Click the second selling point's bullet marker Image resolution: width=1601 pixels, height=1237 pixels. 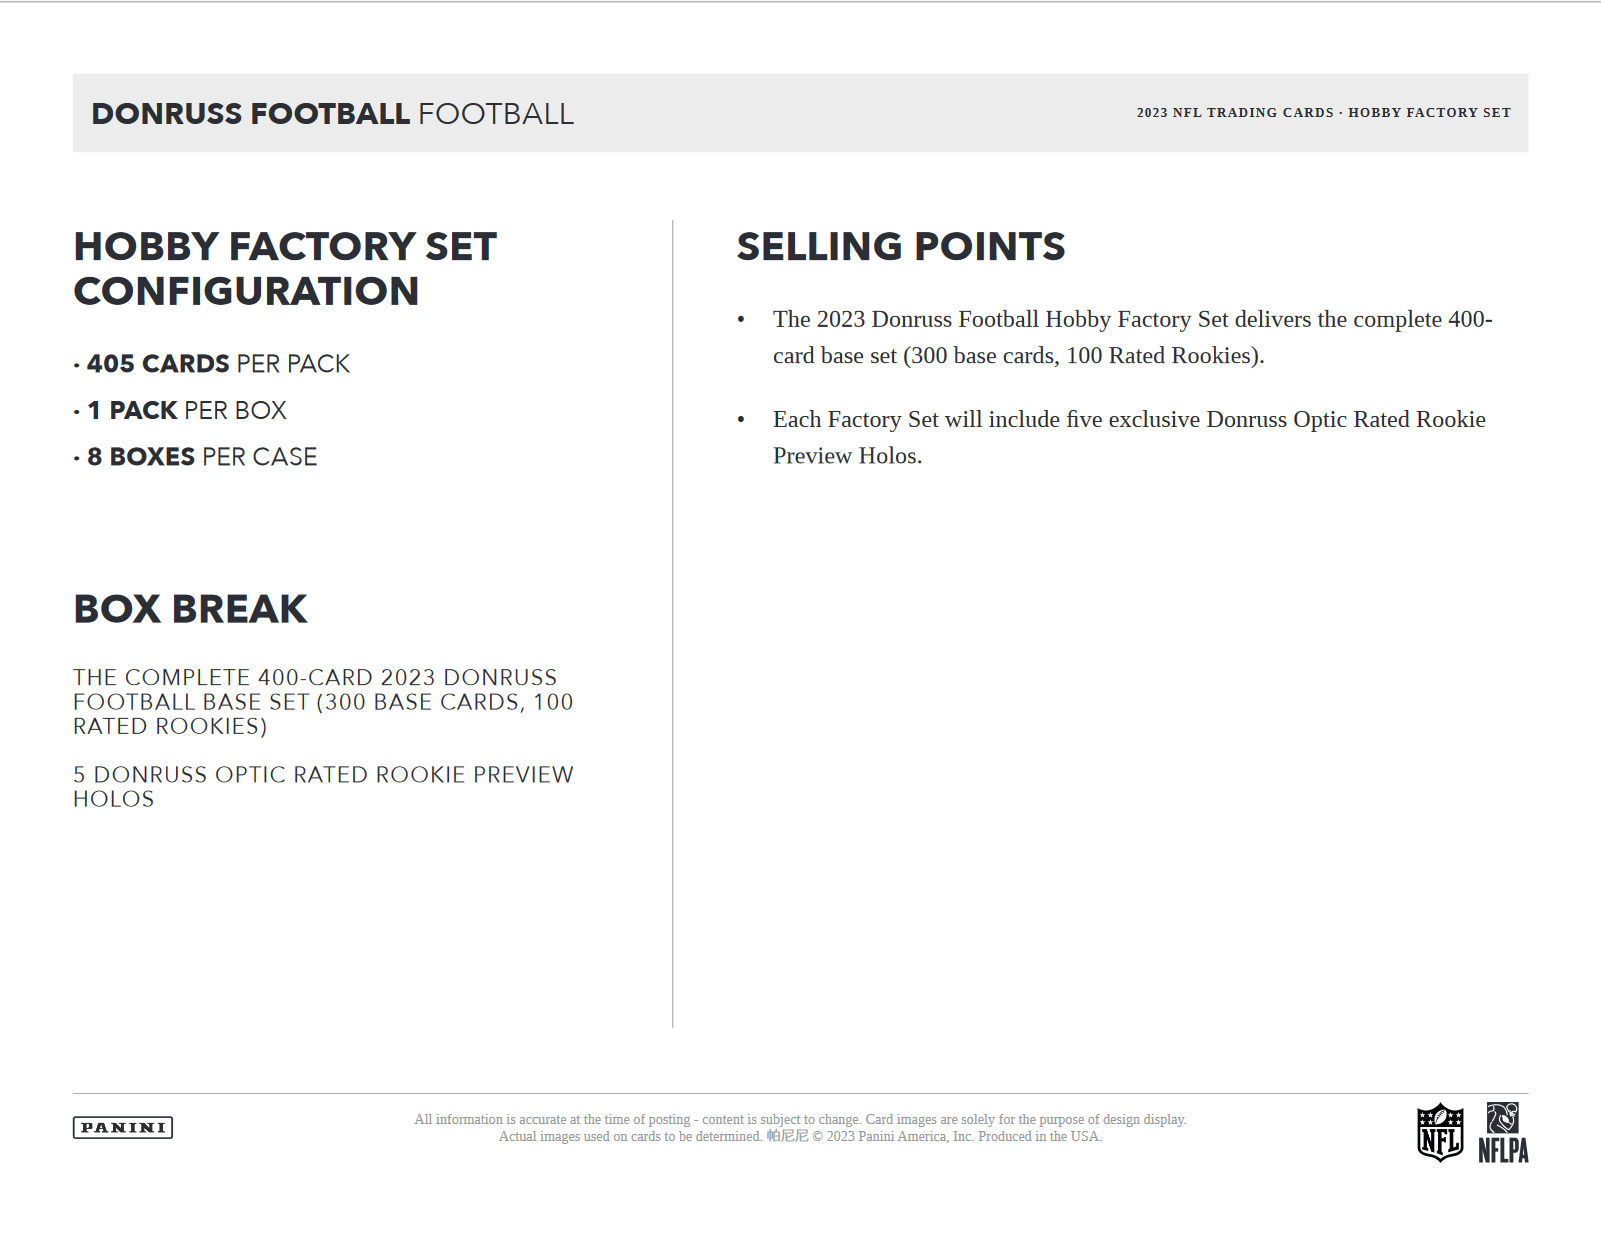pos(741,420)
